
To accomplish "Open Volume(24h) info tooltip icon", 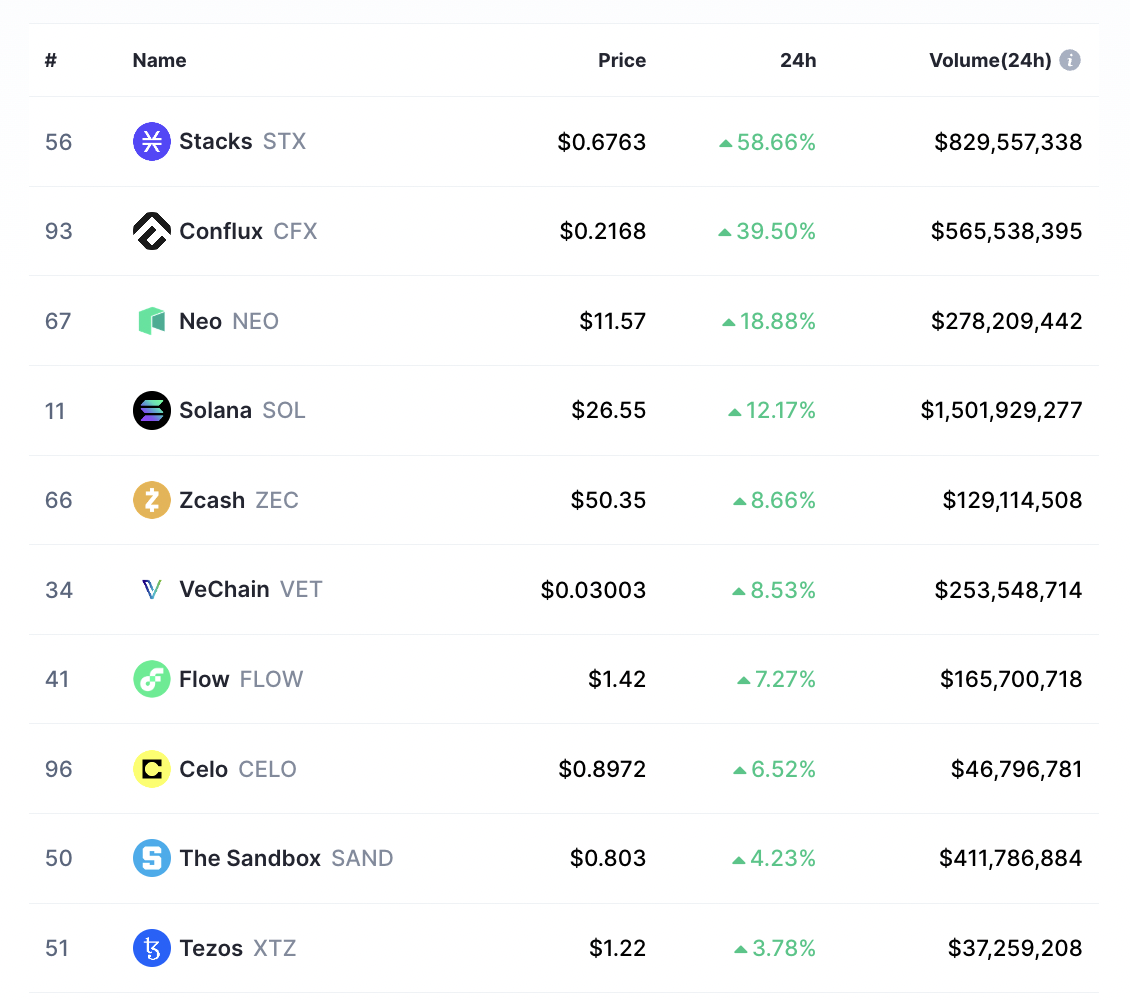I will pos(1070,60).
